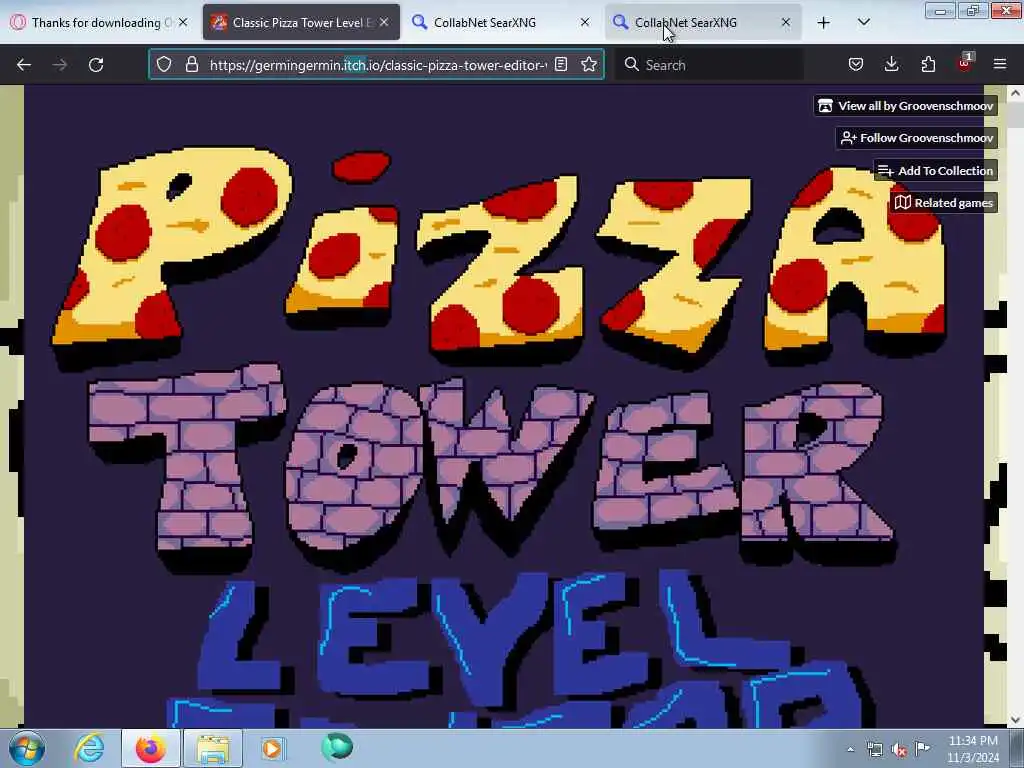Click Add To Collection button
This screenshot has width=1024, height=768.
(x=936, y=170)
